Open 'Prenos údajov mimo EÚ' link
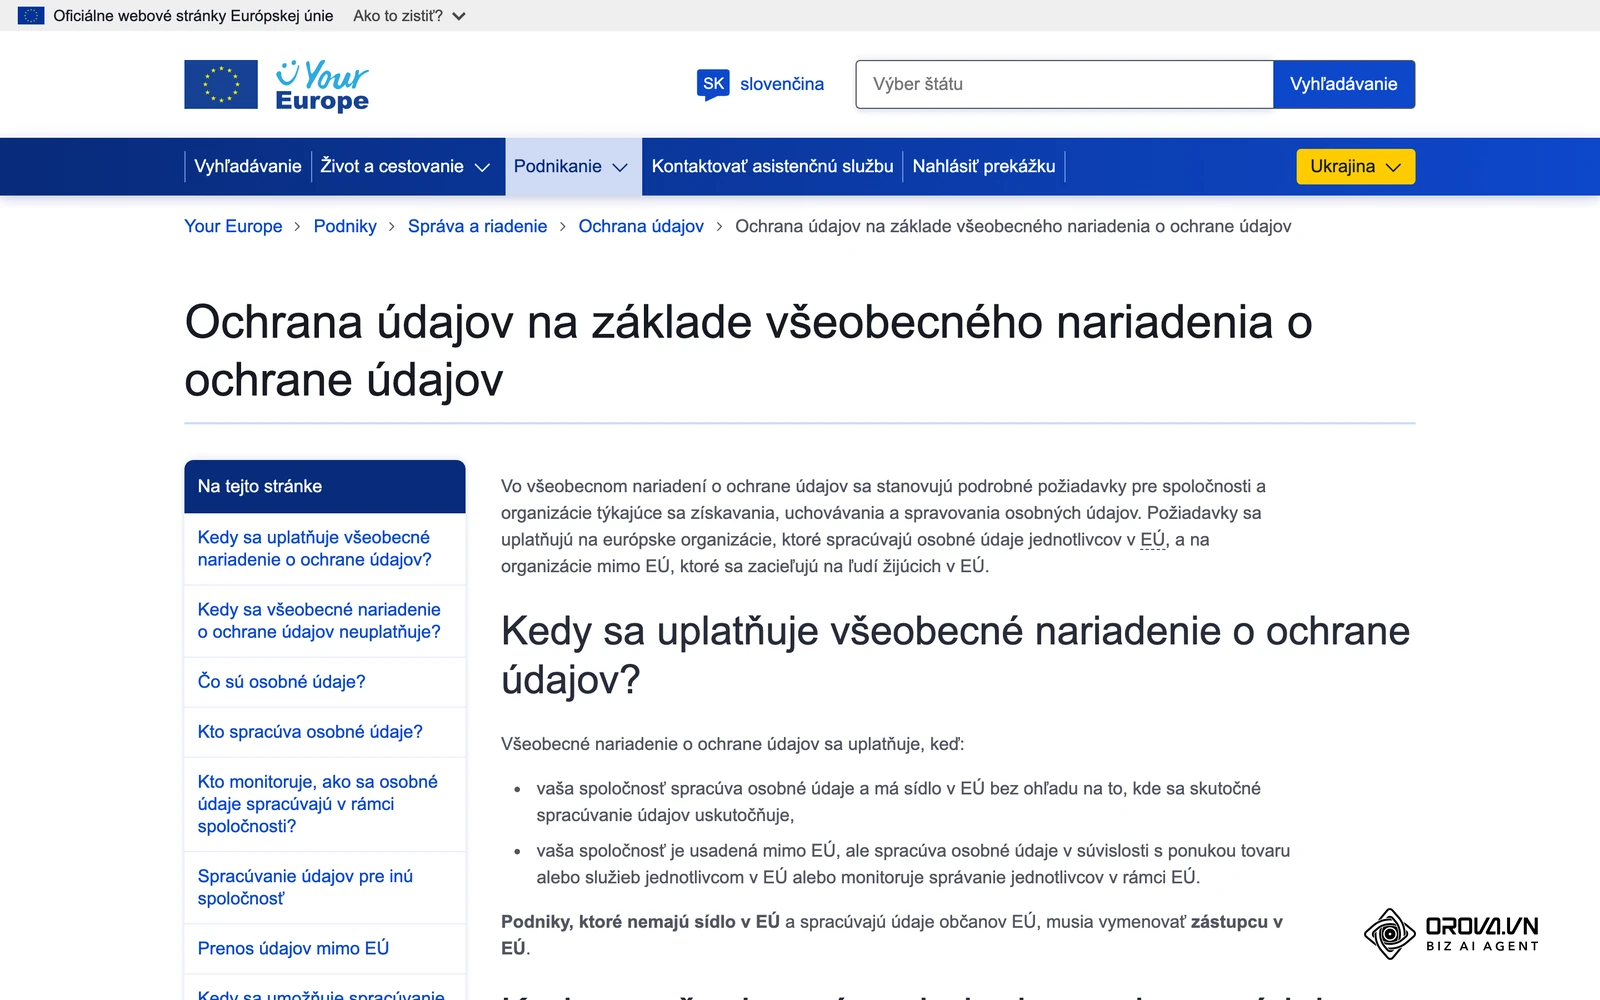Viewport: 1600px width, 1000px height. pos(293,948)
